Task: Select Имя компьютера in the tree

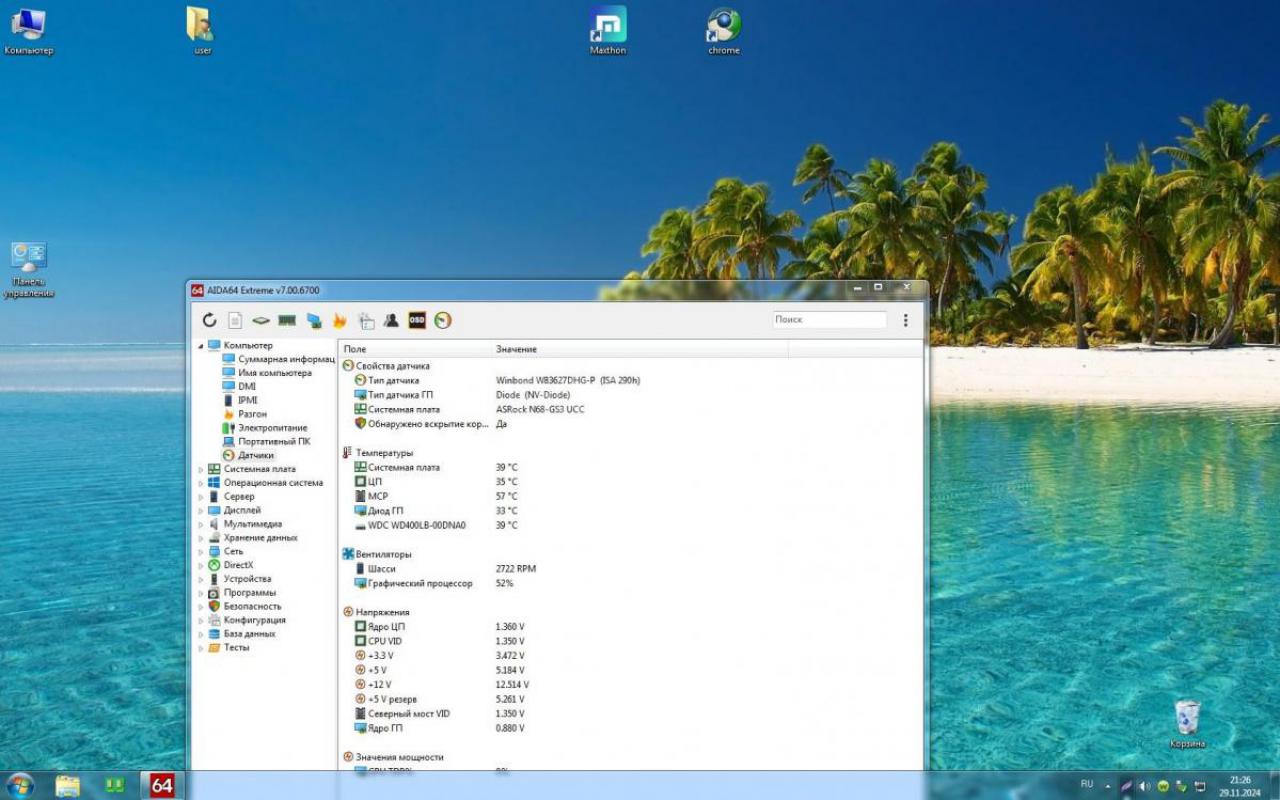Action: click(x=266, y=373)
